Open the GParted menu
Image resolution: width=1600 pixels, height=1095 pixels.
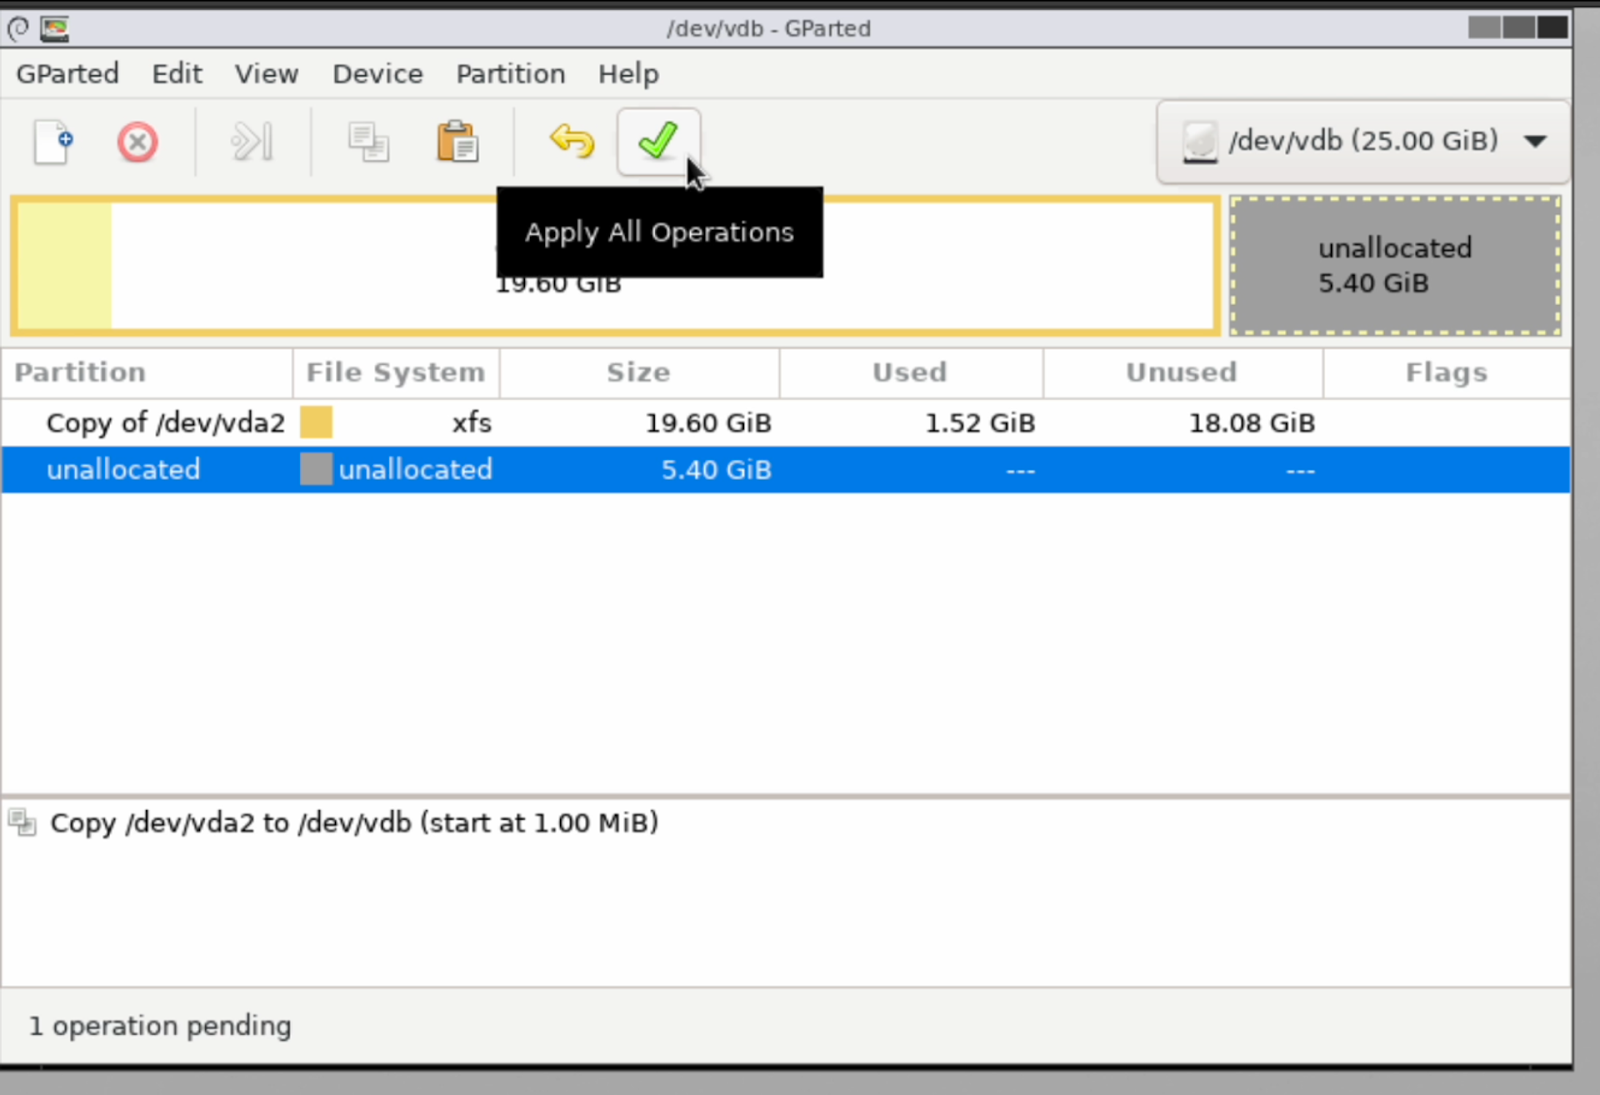67,73
